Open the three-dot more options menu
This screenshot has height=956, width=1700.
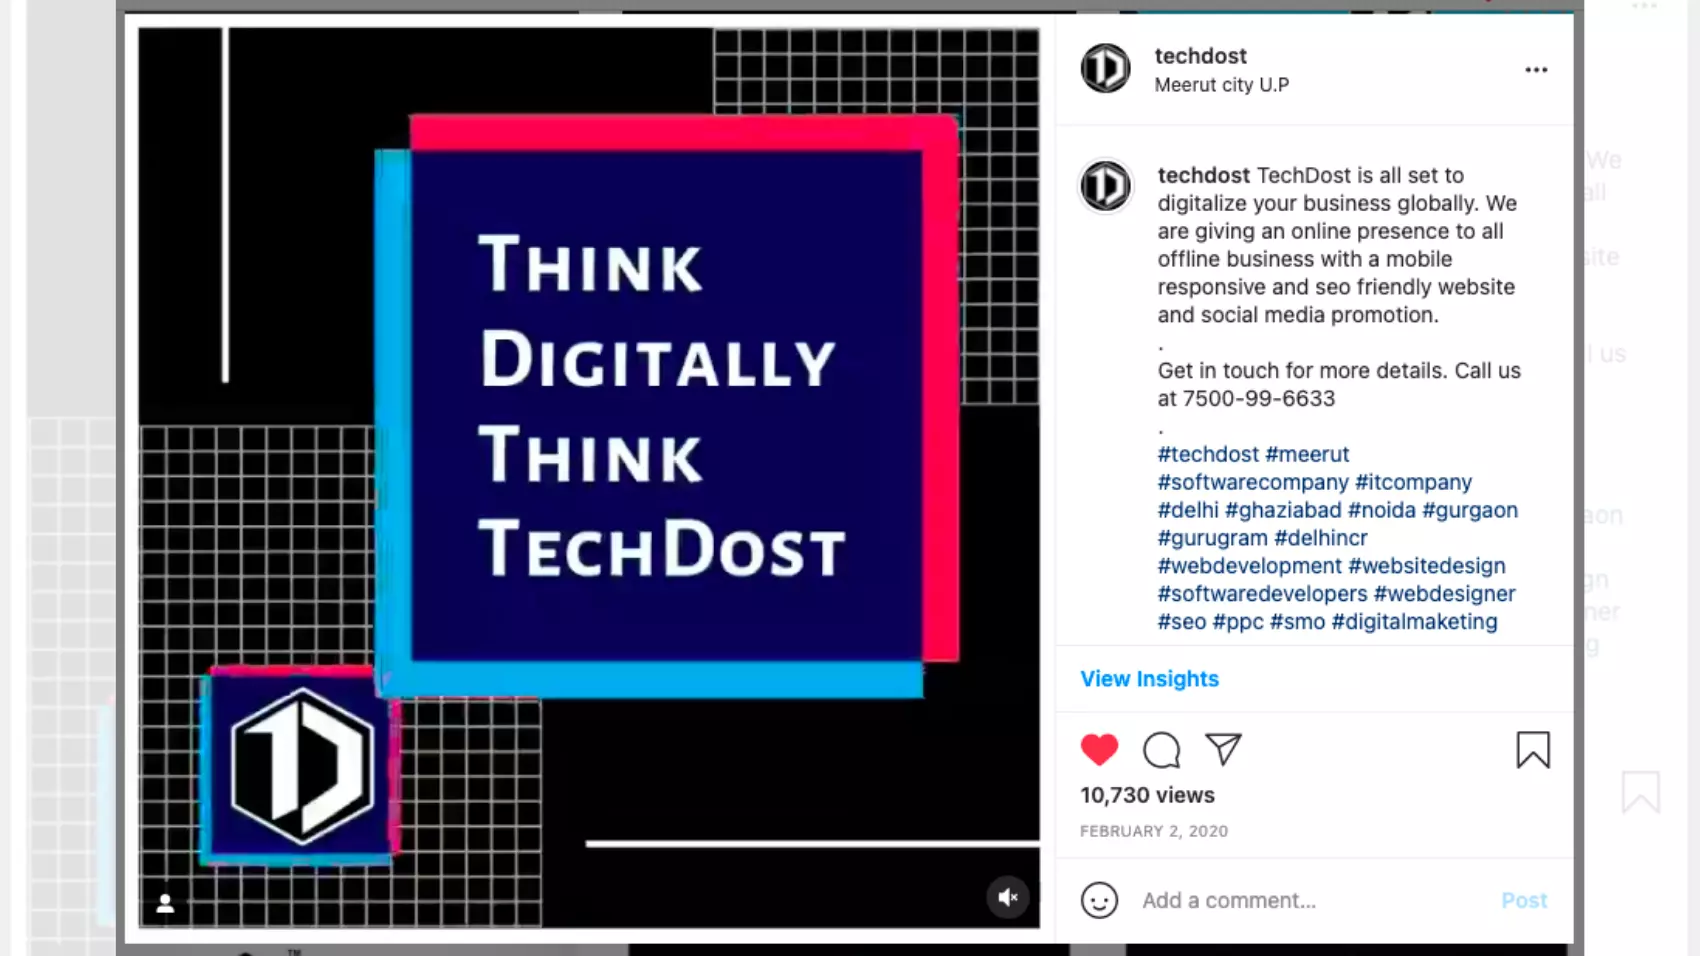click(1536, 70)
